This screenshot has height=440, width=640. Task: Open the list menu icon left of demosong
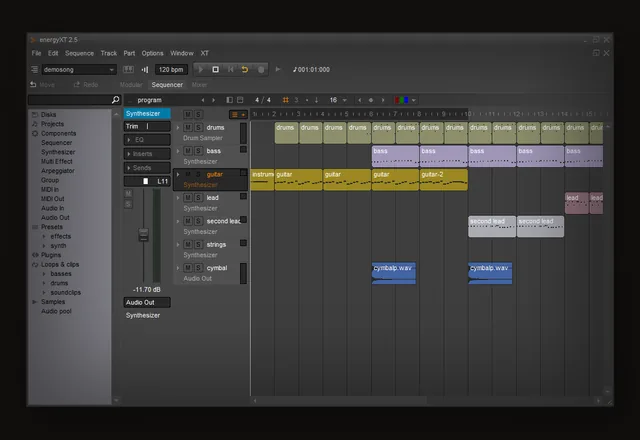pyautogui.click(x=35, y=69)
